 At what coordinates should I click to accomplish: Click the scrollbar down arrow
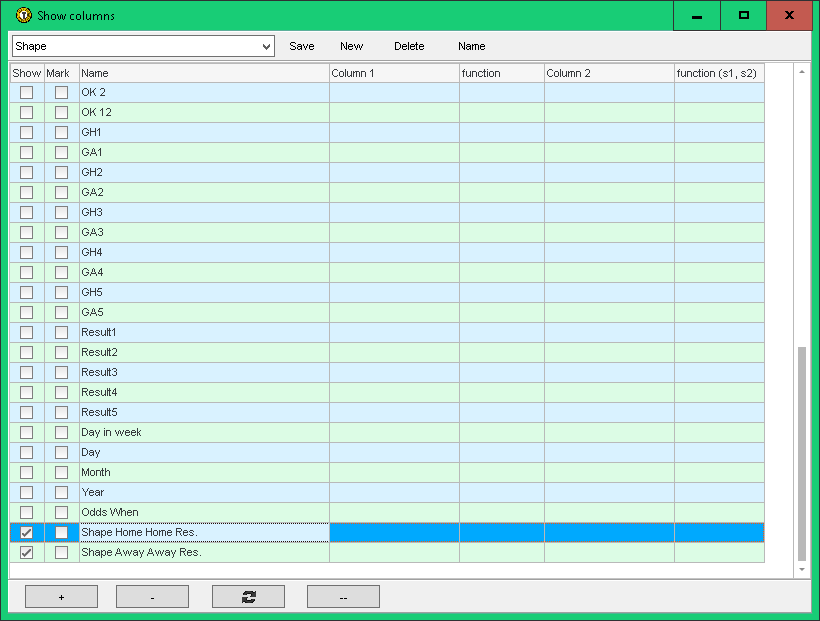(802, 569)
